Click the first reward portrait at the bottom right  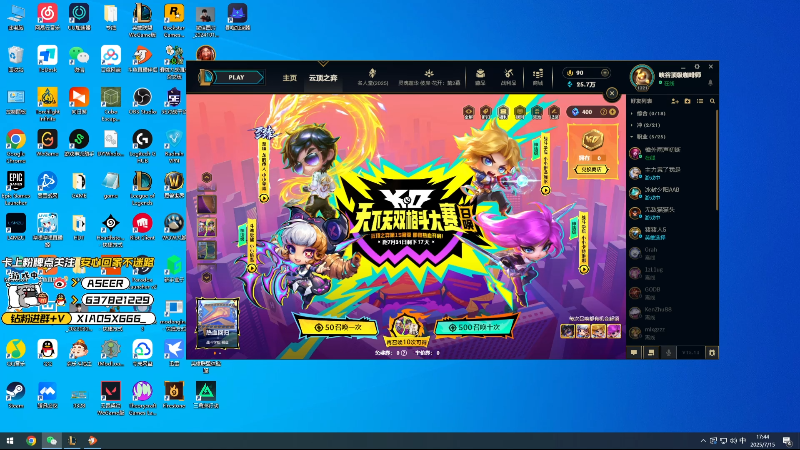click(x=567, y=331)
